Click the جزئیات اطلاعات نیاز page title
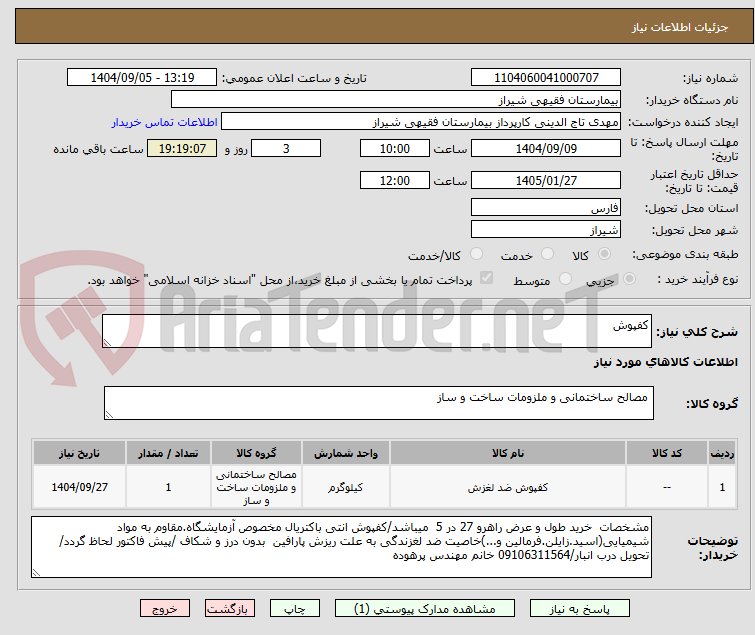 click(680, 27)
